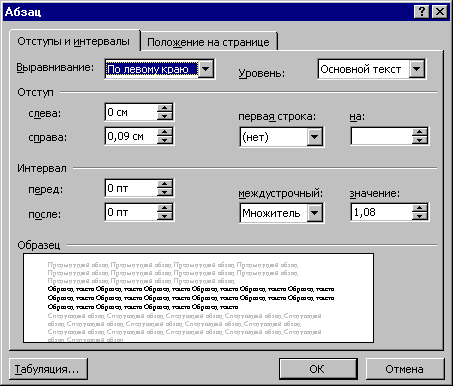Increase the на: value with up arrow
The height and width of the screenshot is (386, 453).
tap(420, 132)
